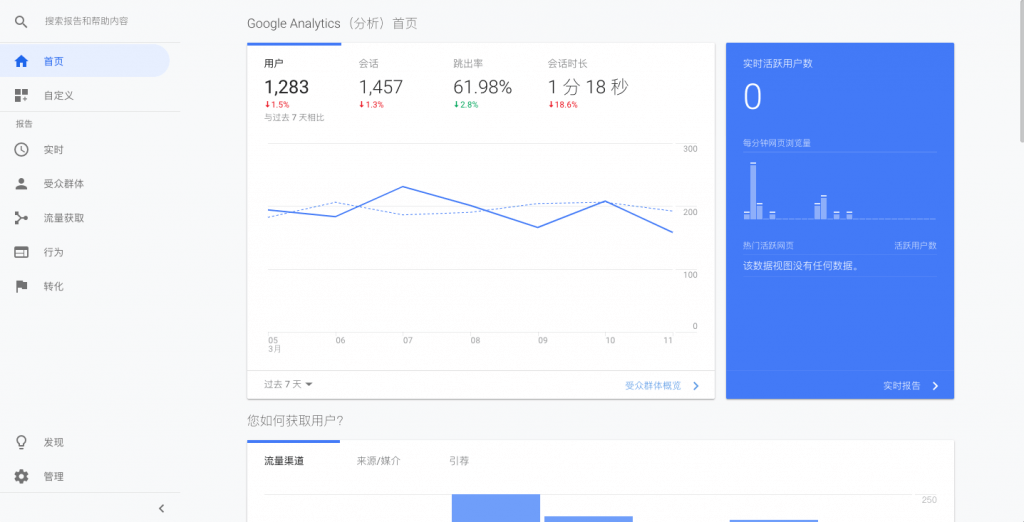Click the 该数据视图没有任何数据 message
Screen dimensions: 1024x522
click(x=800, y=266)
